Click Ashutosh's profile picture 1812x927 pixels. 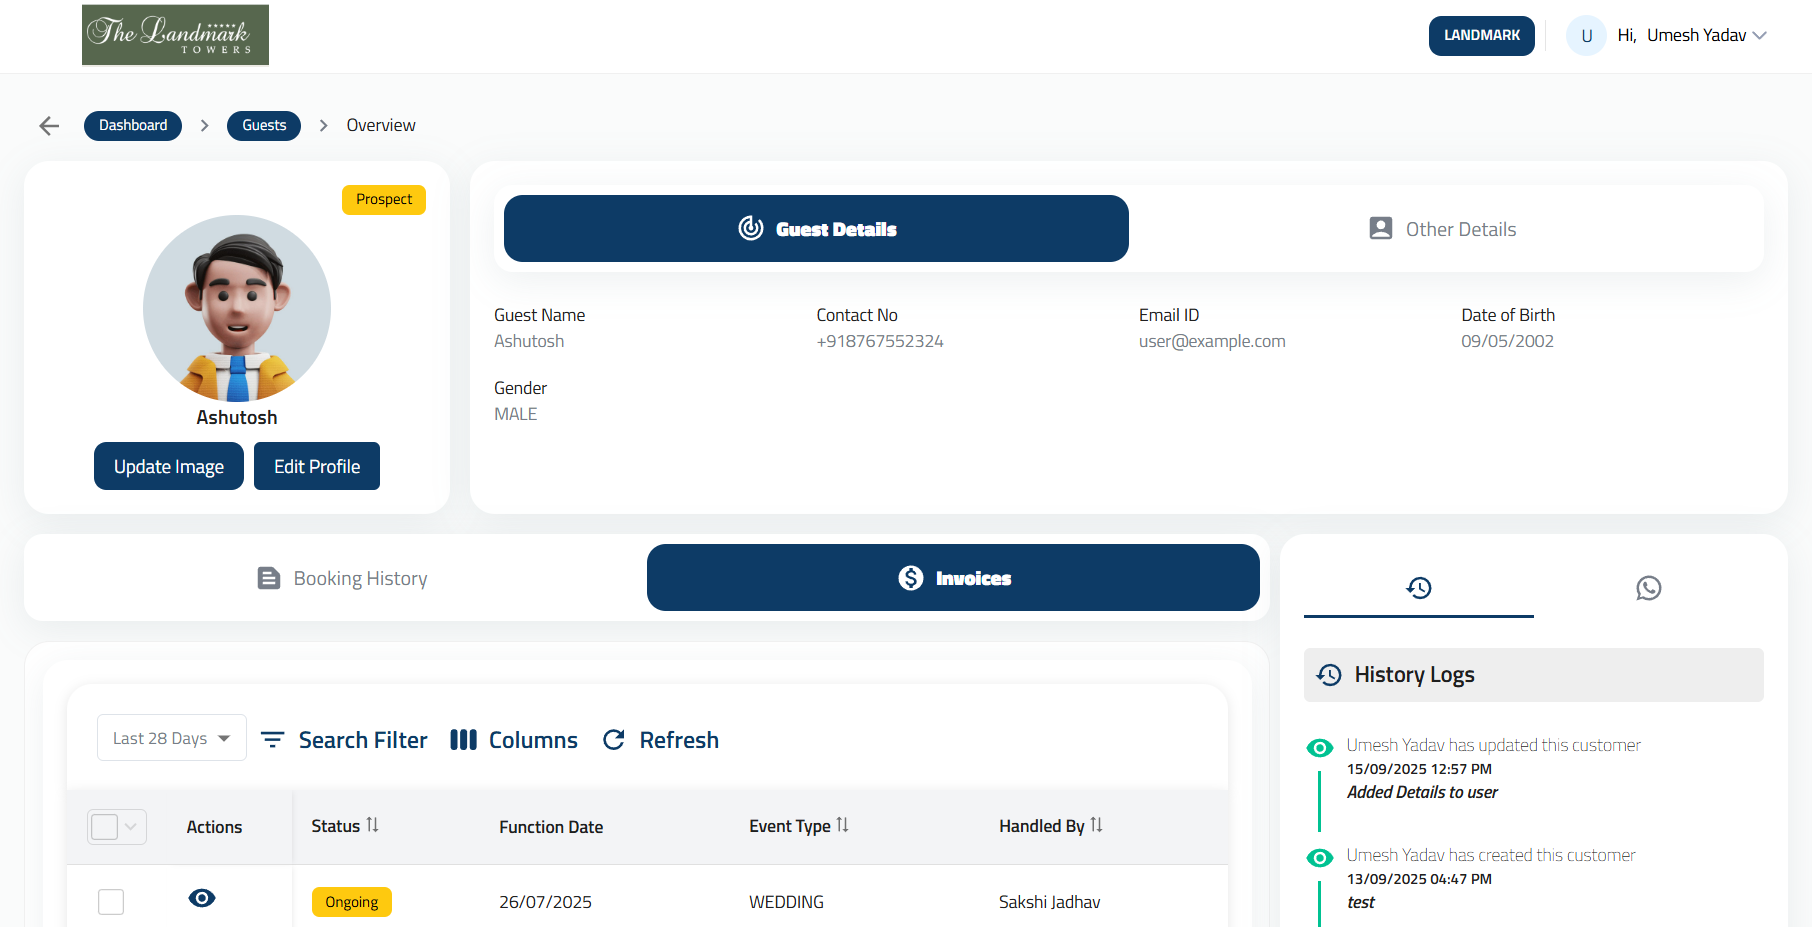coord(236,308)
